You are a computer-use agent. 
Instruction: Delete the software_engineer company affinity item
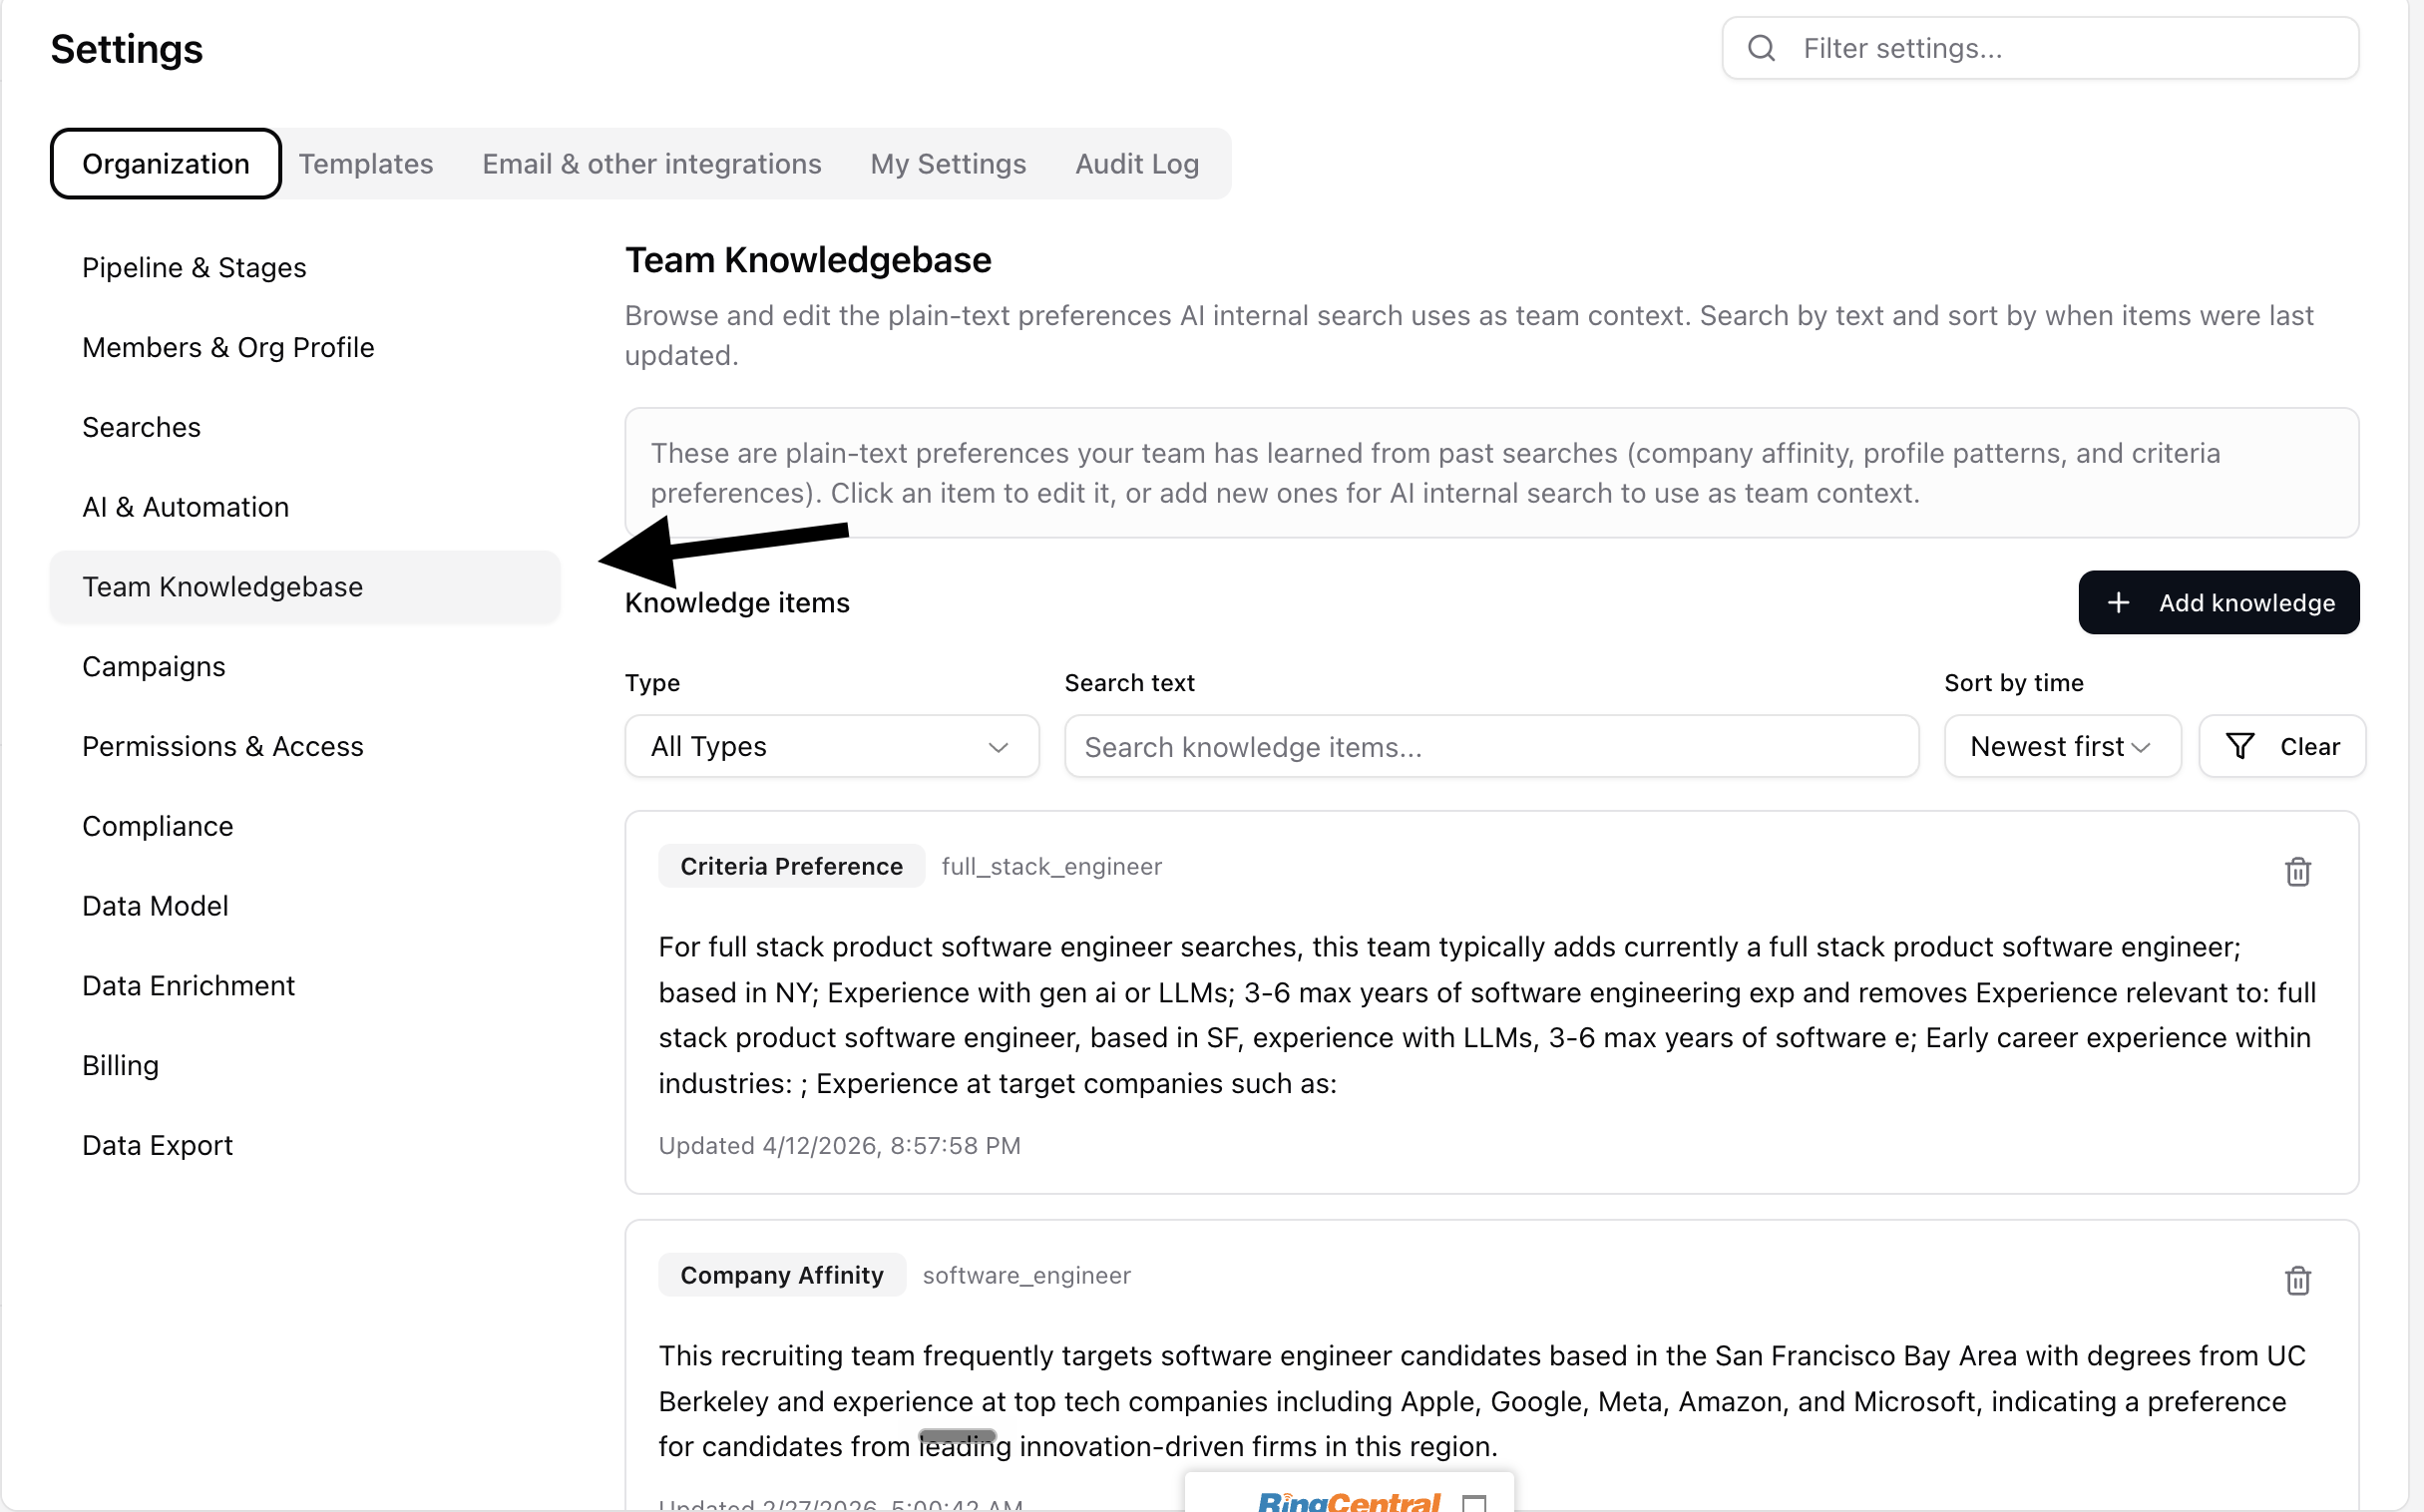2297,1280
